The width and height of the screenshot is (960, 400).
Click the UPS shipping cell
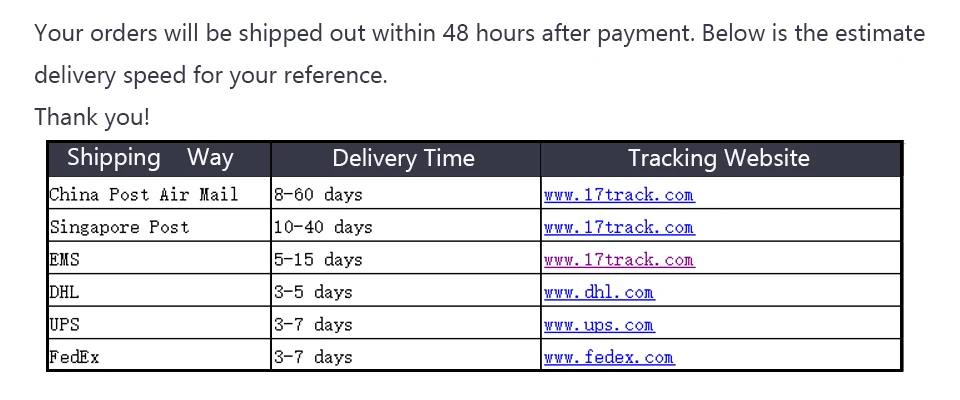[x=159, y=323]
